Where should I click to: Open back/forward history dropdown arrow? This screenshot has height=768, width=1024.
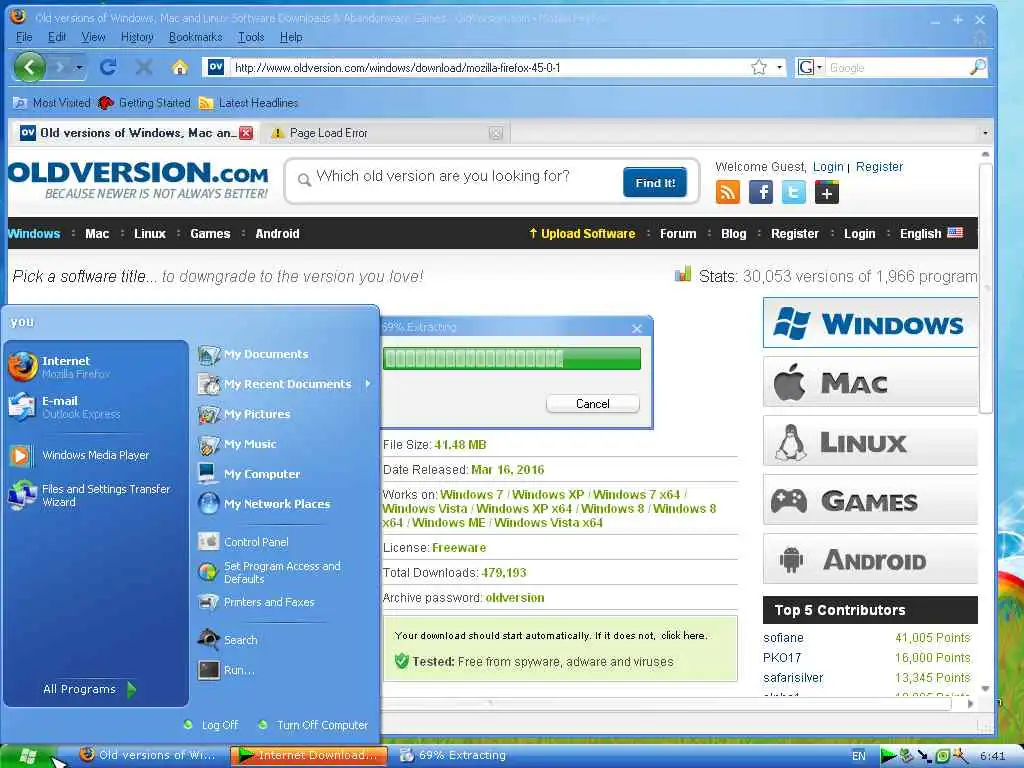(79, 67)
